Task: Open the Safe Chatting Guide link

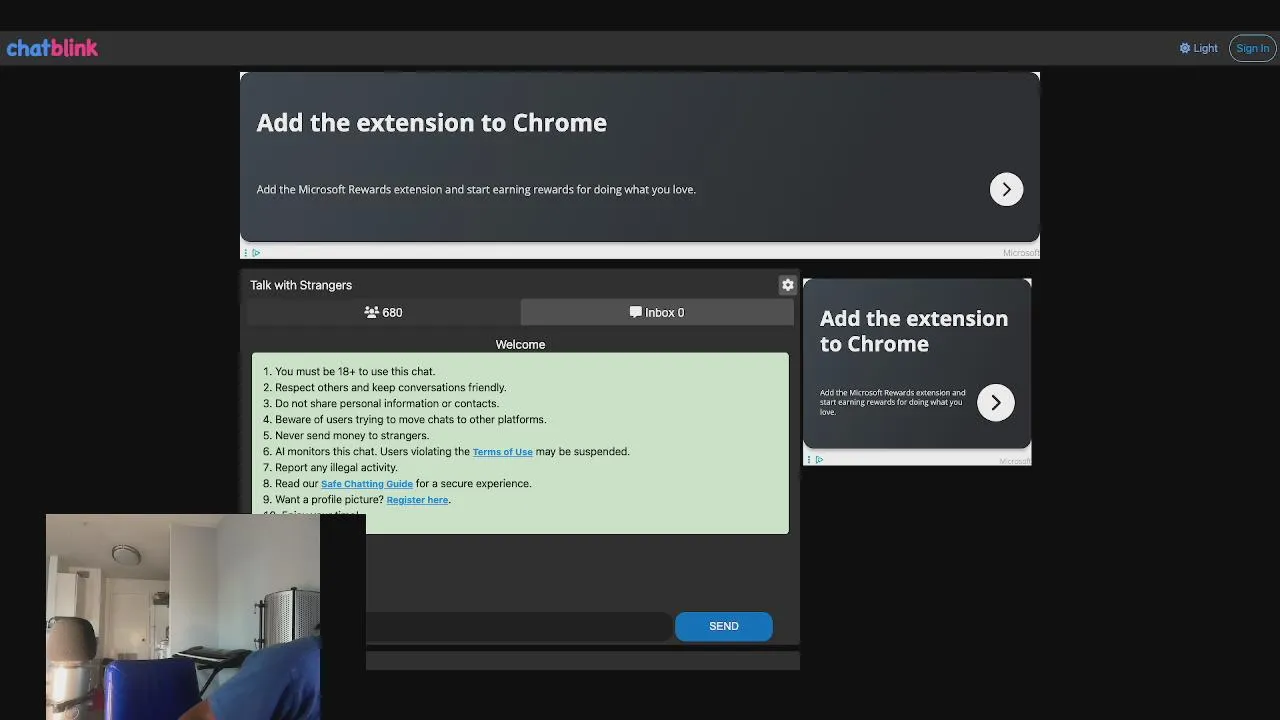Action: point(367,484)
